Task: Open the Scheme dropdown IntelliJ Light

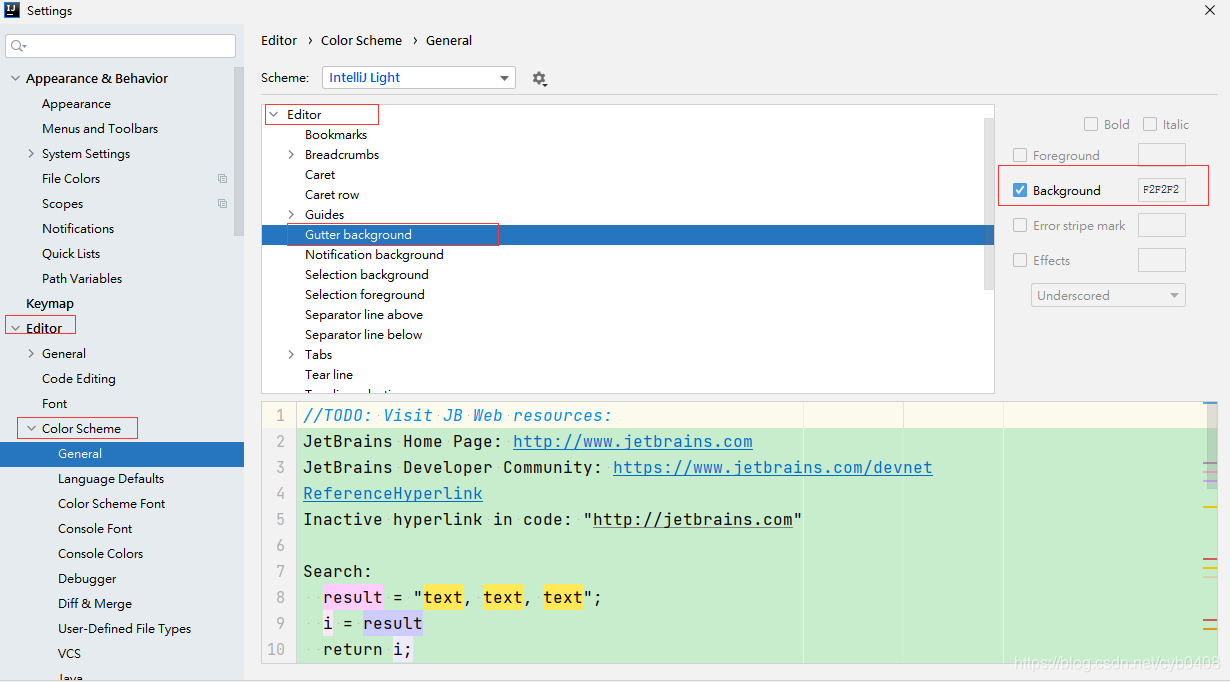Action: coord(419,78)
